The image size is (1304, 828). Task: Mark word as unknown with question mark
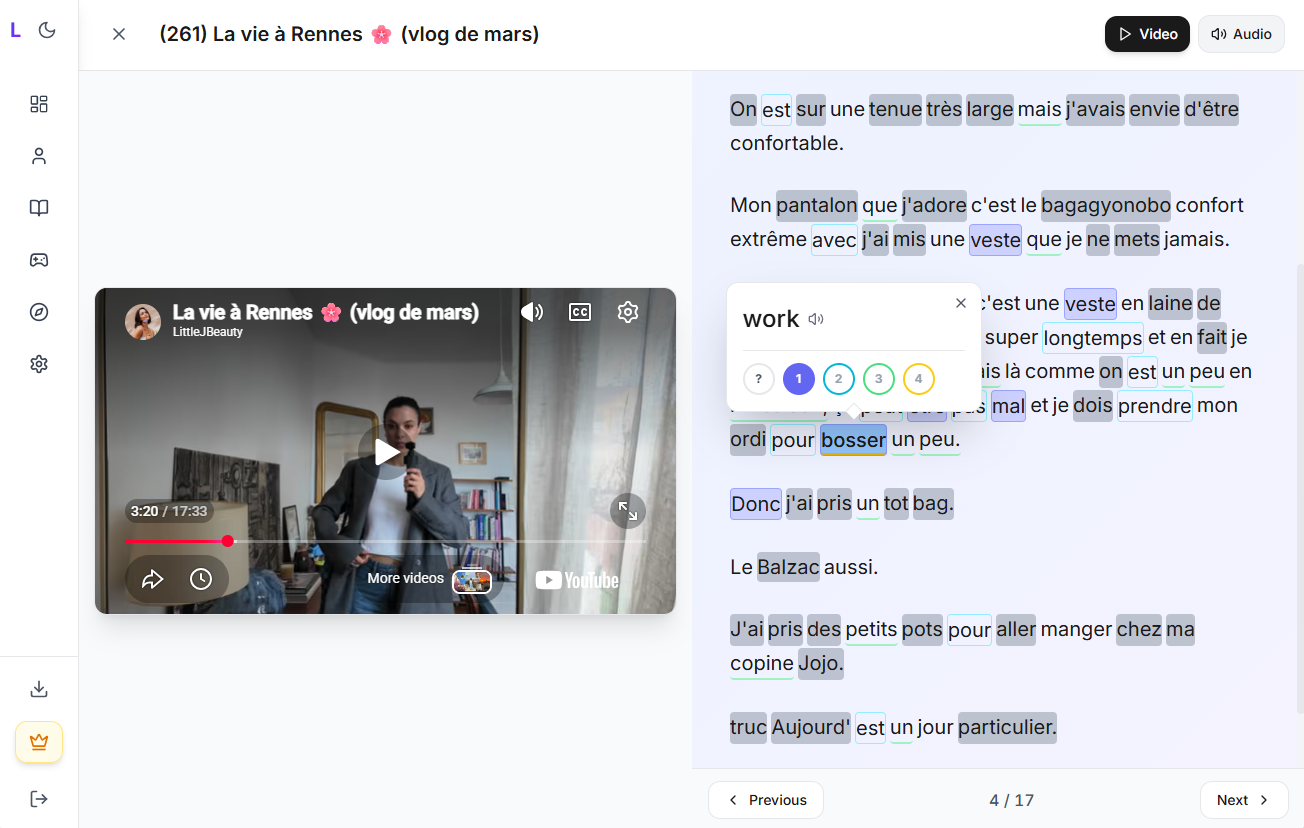[758, 379]
